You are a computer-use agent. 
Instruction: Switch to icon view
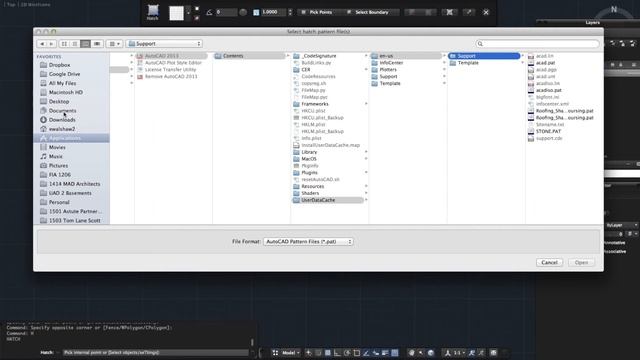pyautogui.click(x=64, y=44)
